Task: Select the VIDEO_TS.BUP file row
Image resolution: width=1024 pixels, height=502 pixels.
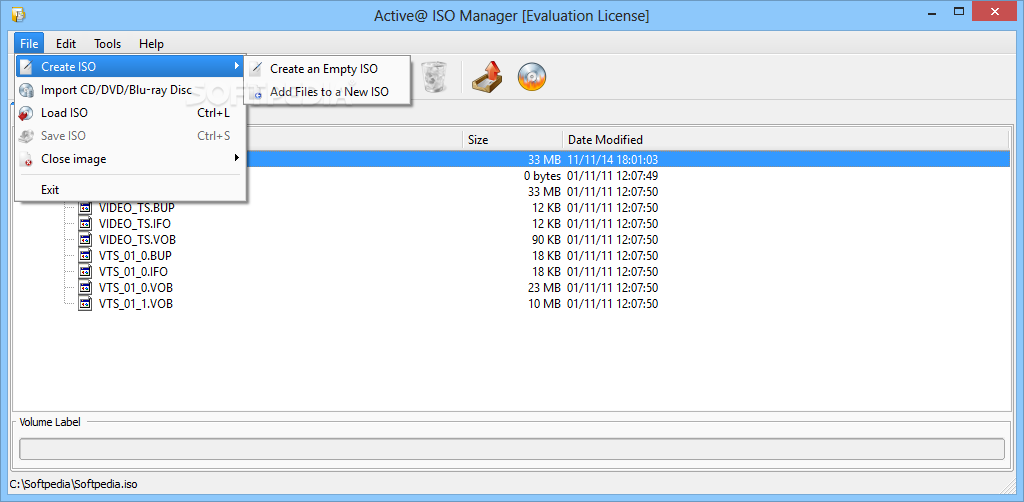Action: tap(511, 208)
